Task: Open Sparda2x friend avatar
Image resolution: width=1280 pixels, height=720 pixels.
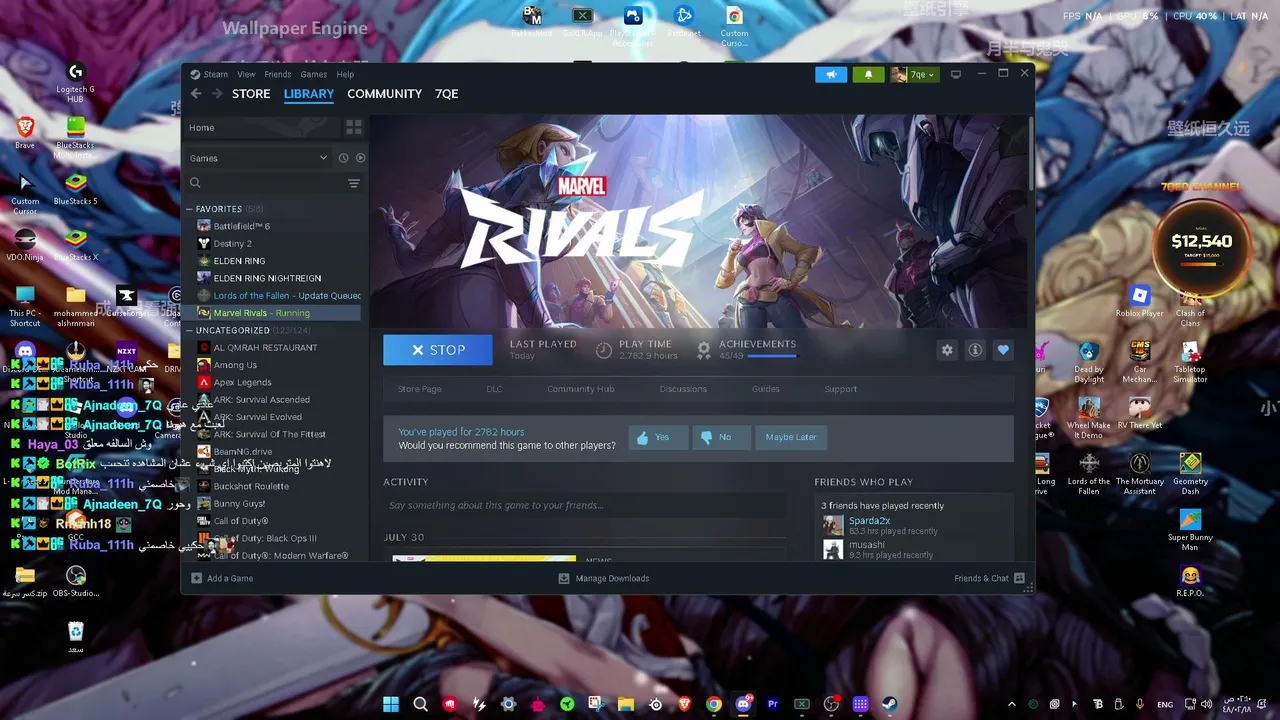Action: pos(833,525)
